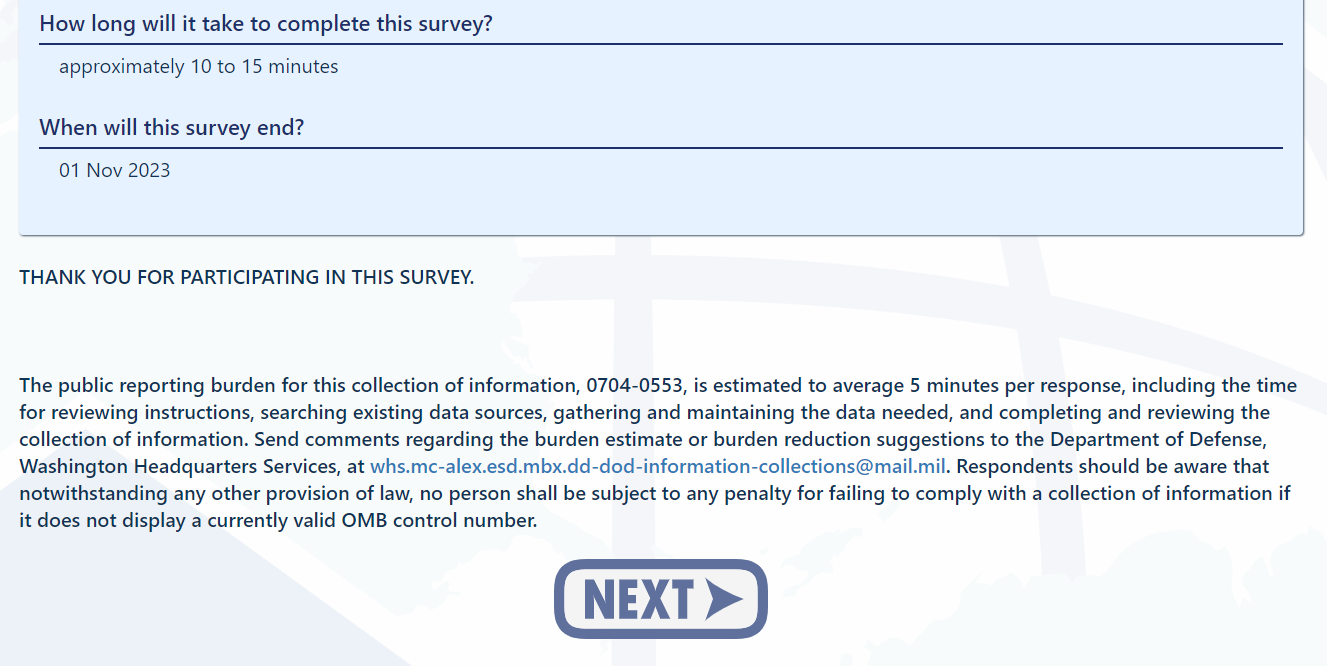This screenshot has height=666, width=1327.
Task: Click the divider line under the "How long" heading
Action: (660, 44)
